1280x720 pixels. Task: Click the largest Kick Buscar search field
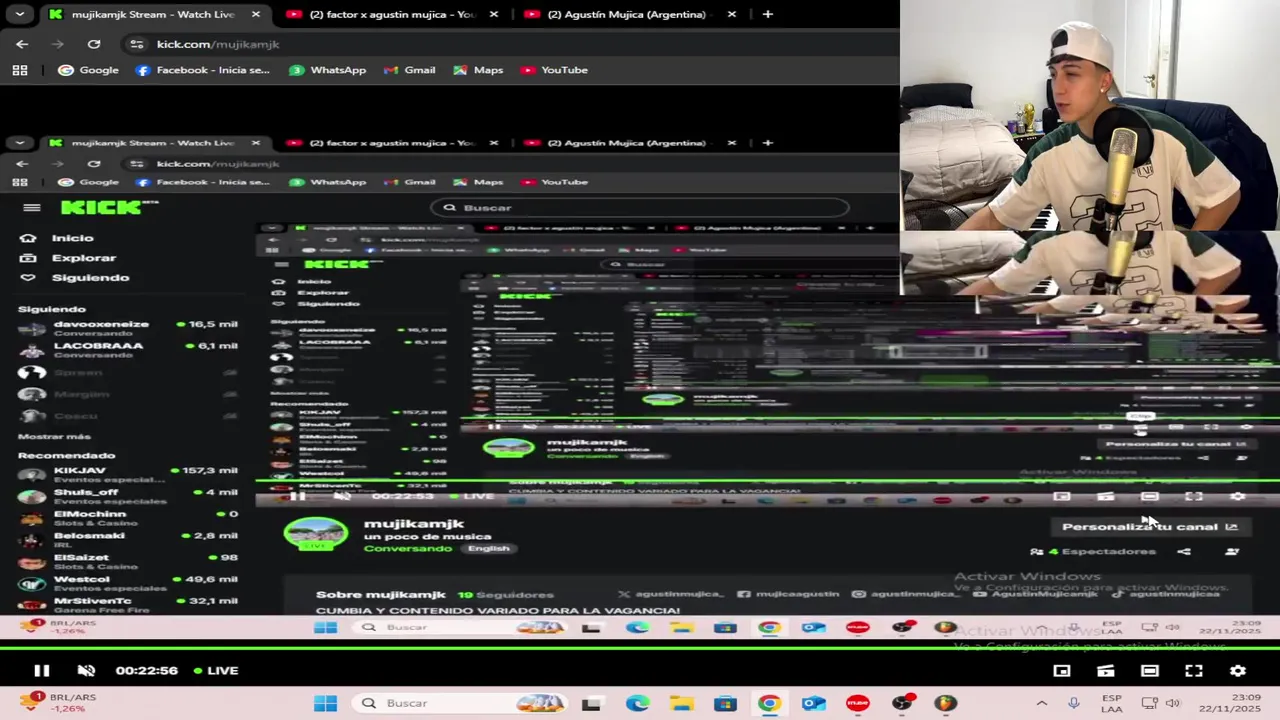tap(640, 208)
